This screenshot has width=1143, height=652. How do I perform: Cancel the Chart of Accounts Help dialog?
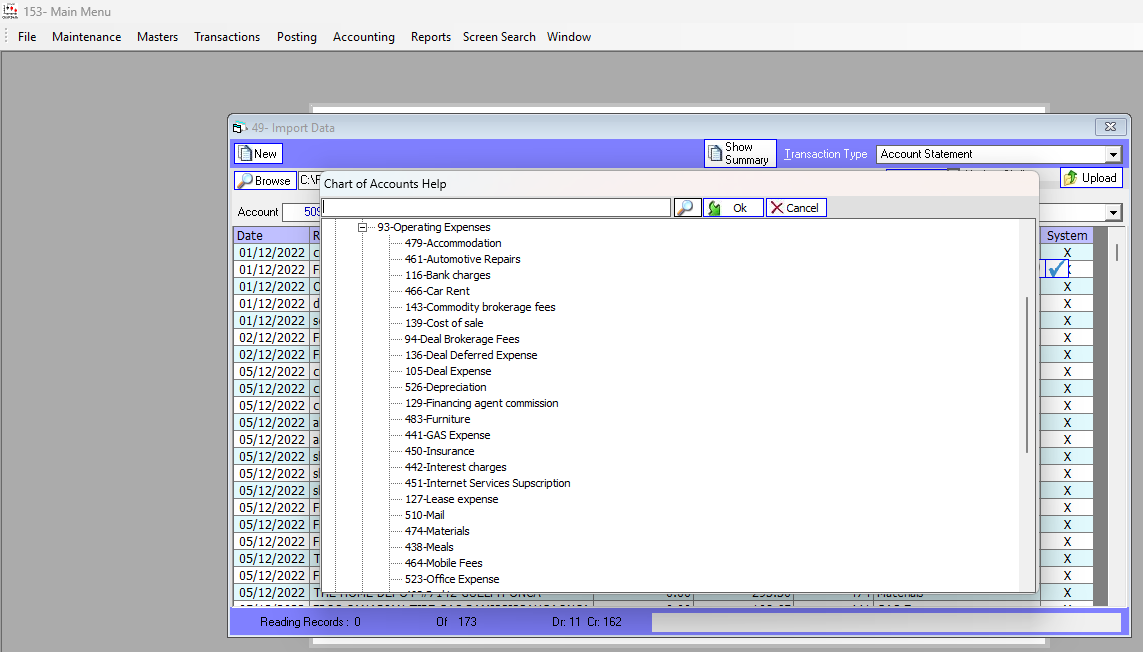(x=795, y=208)
